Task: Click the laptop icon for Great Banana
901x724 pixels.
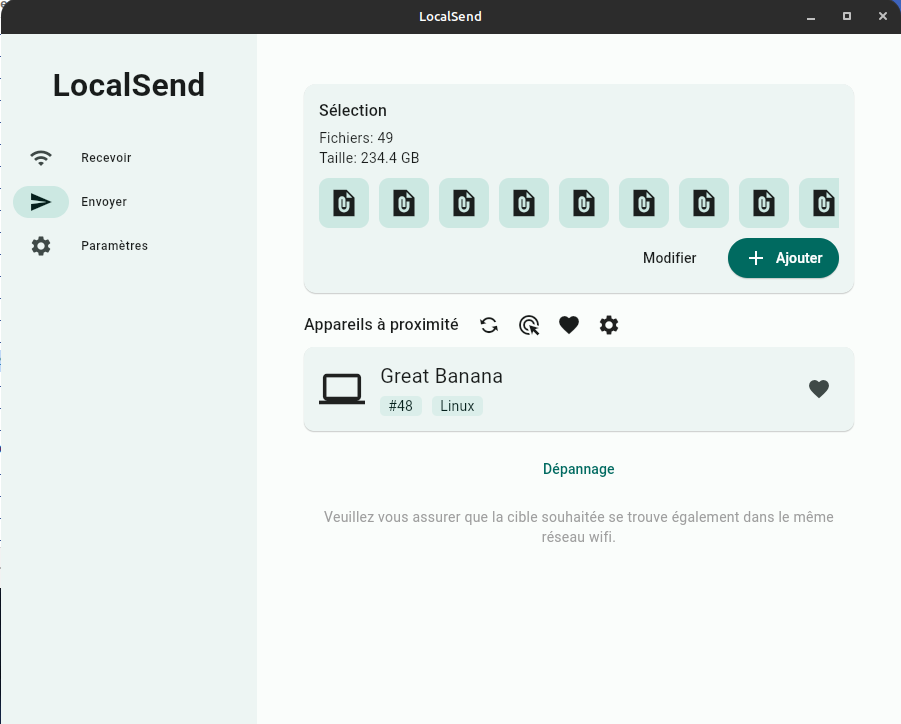Action: click(x=342, y=389)
